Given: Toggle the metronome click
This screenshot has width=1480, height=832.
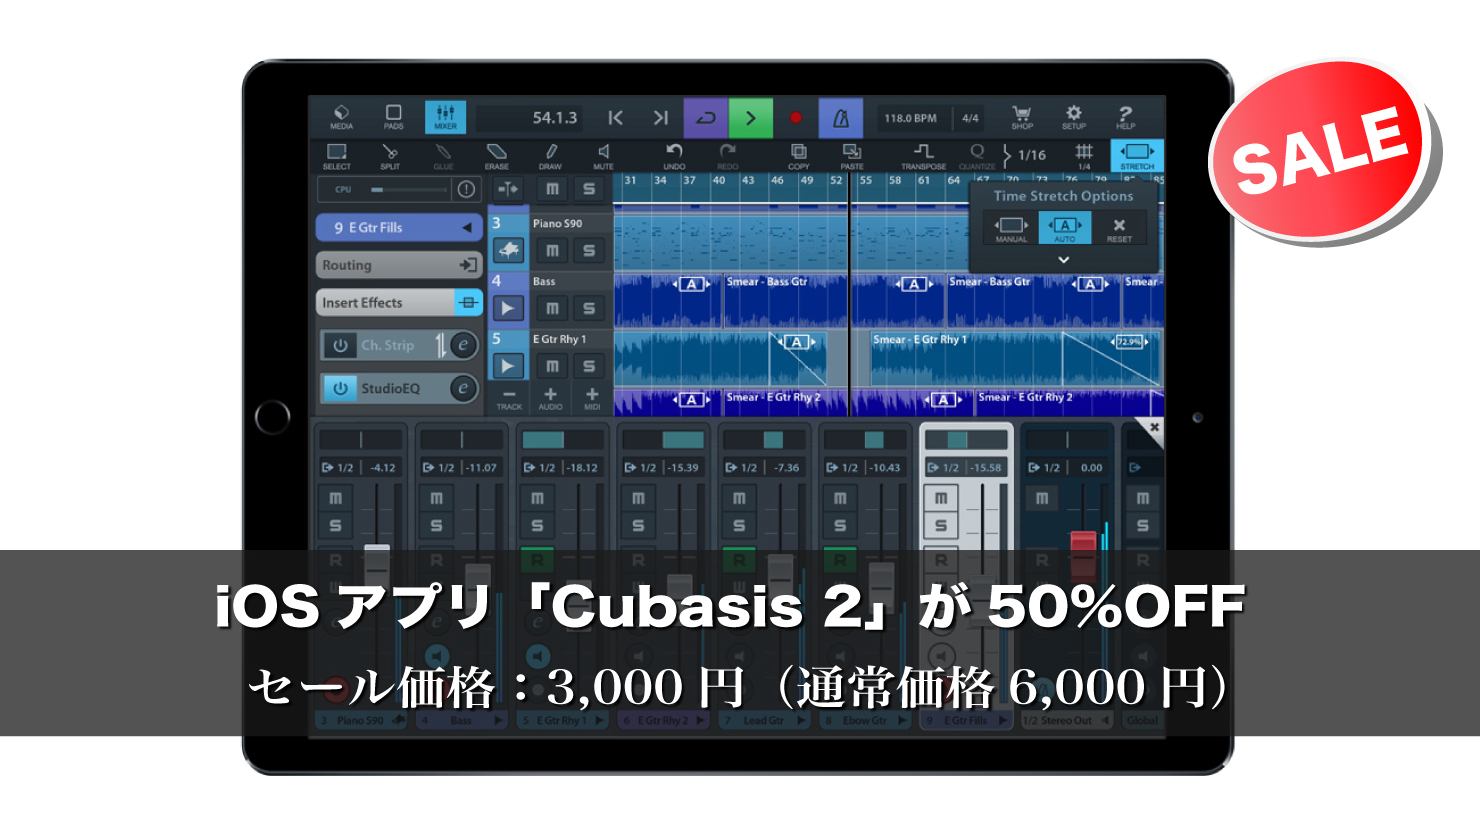Looking at the screenshot, I should (x=841, y=118).
